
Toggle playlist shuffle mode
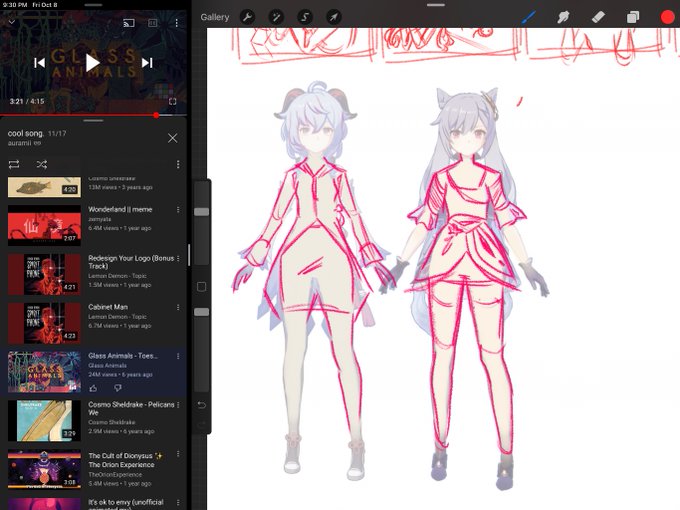[42, 164]
